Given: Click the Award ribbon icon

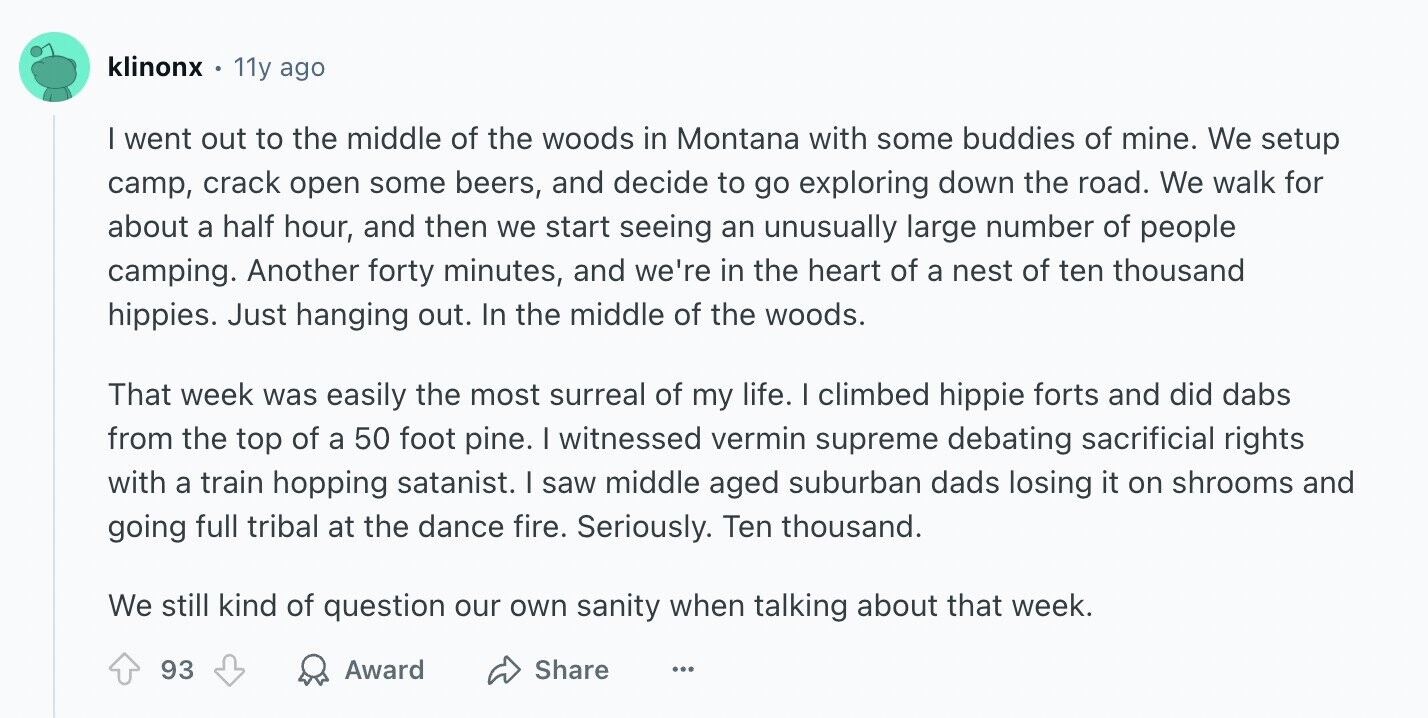Looking at the screenshot, I should tap(314, 670).
